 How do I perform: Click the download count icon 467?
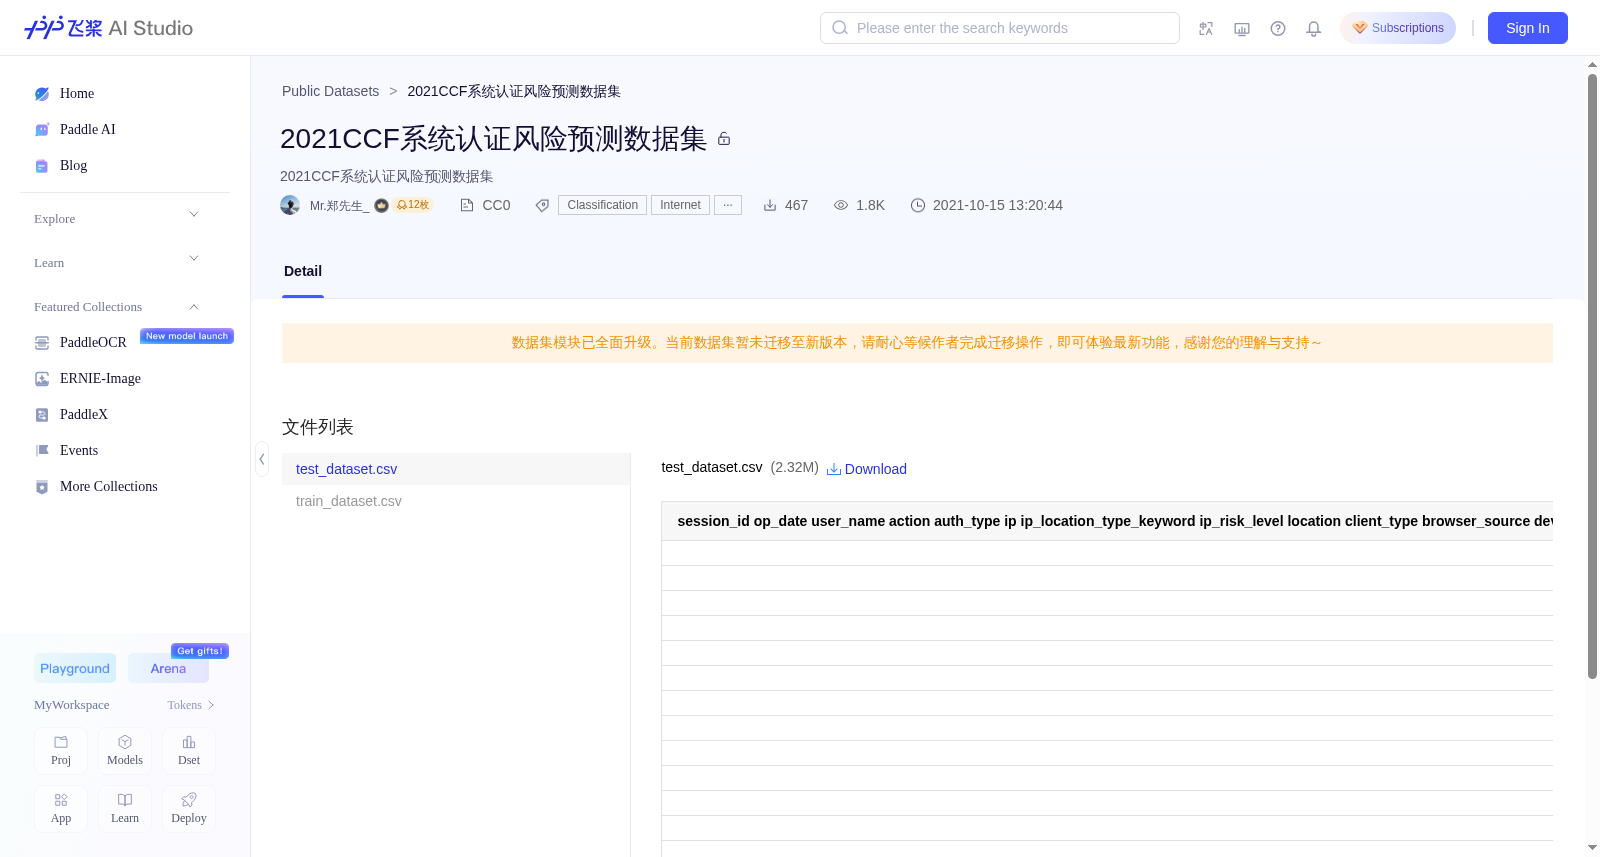770,205
